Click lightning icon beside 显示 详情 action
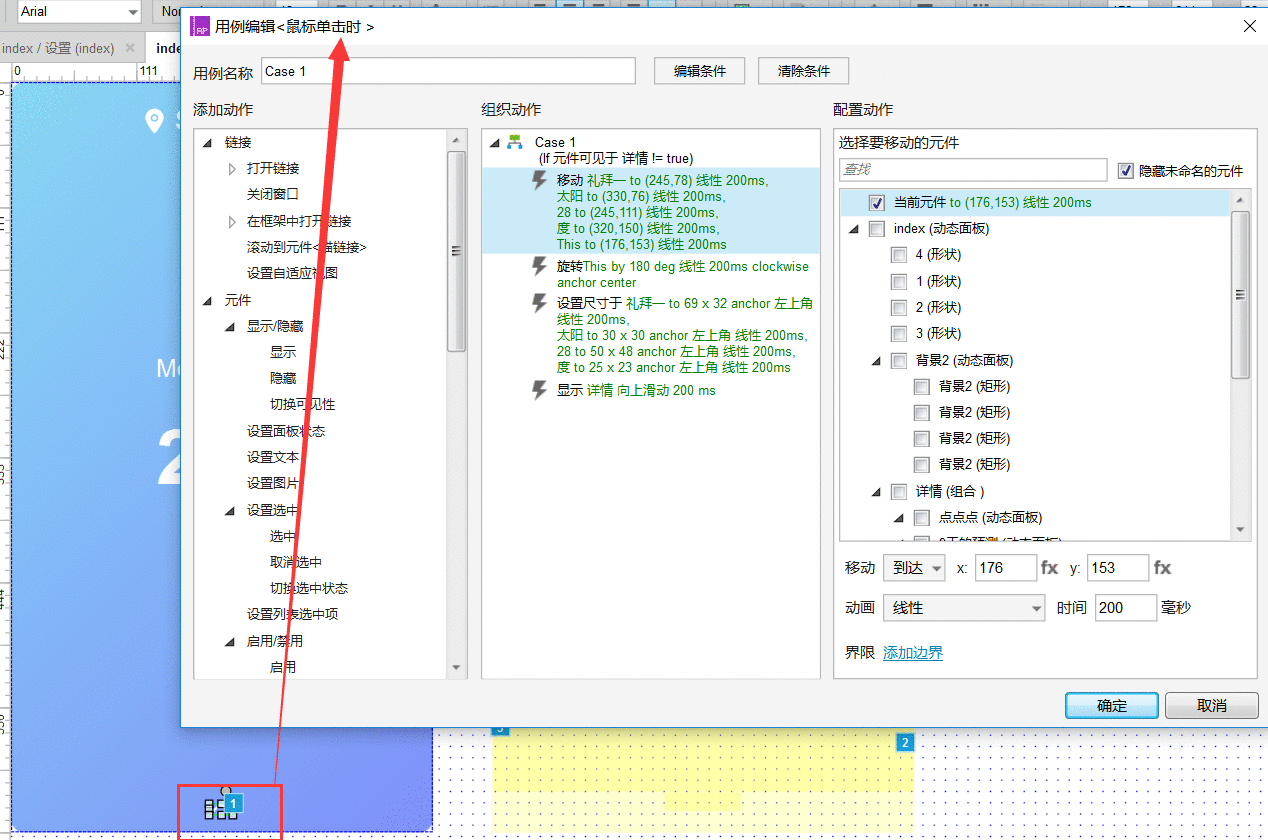The width and height of the screenshot is (1268, 840). point(539,390)
